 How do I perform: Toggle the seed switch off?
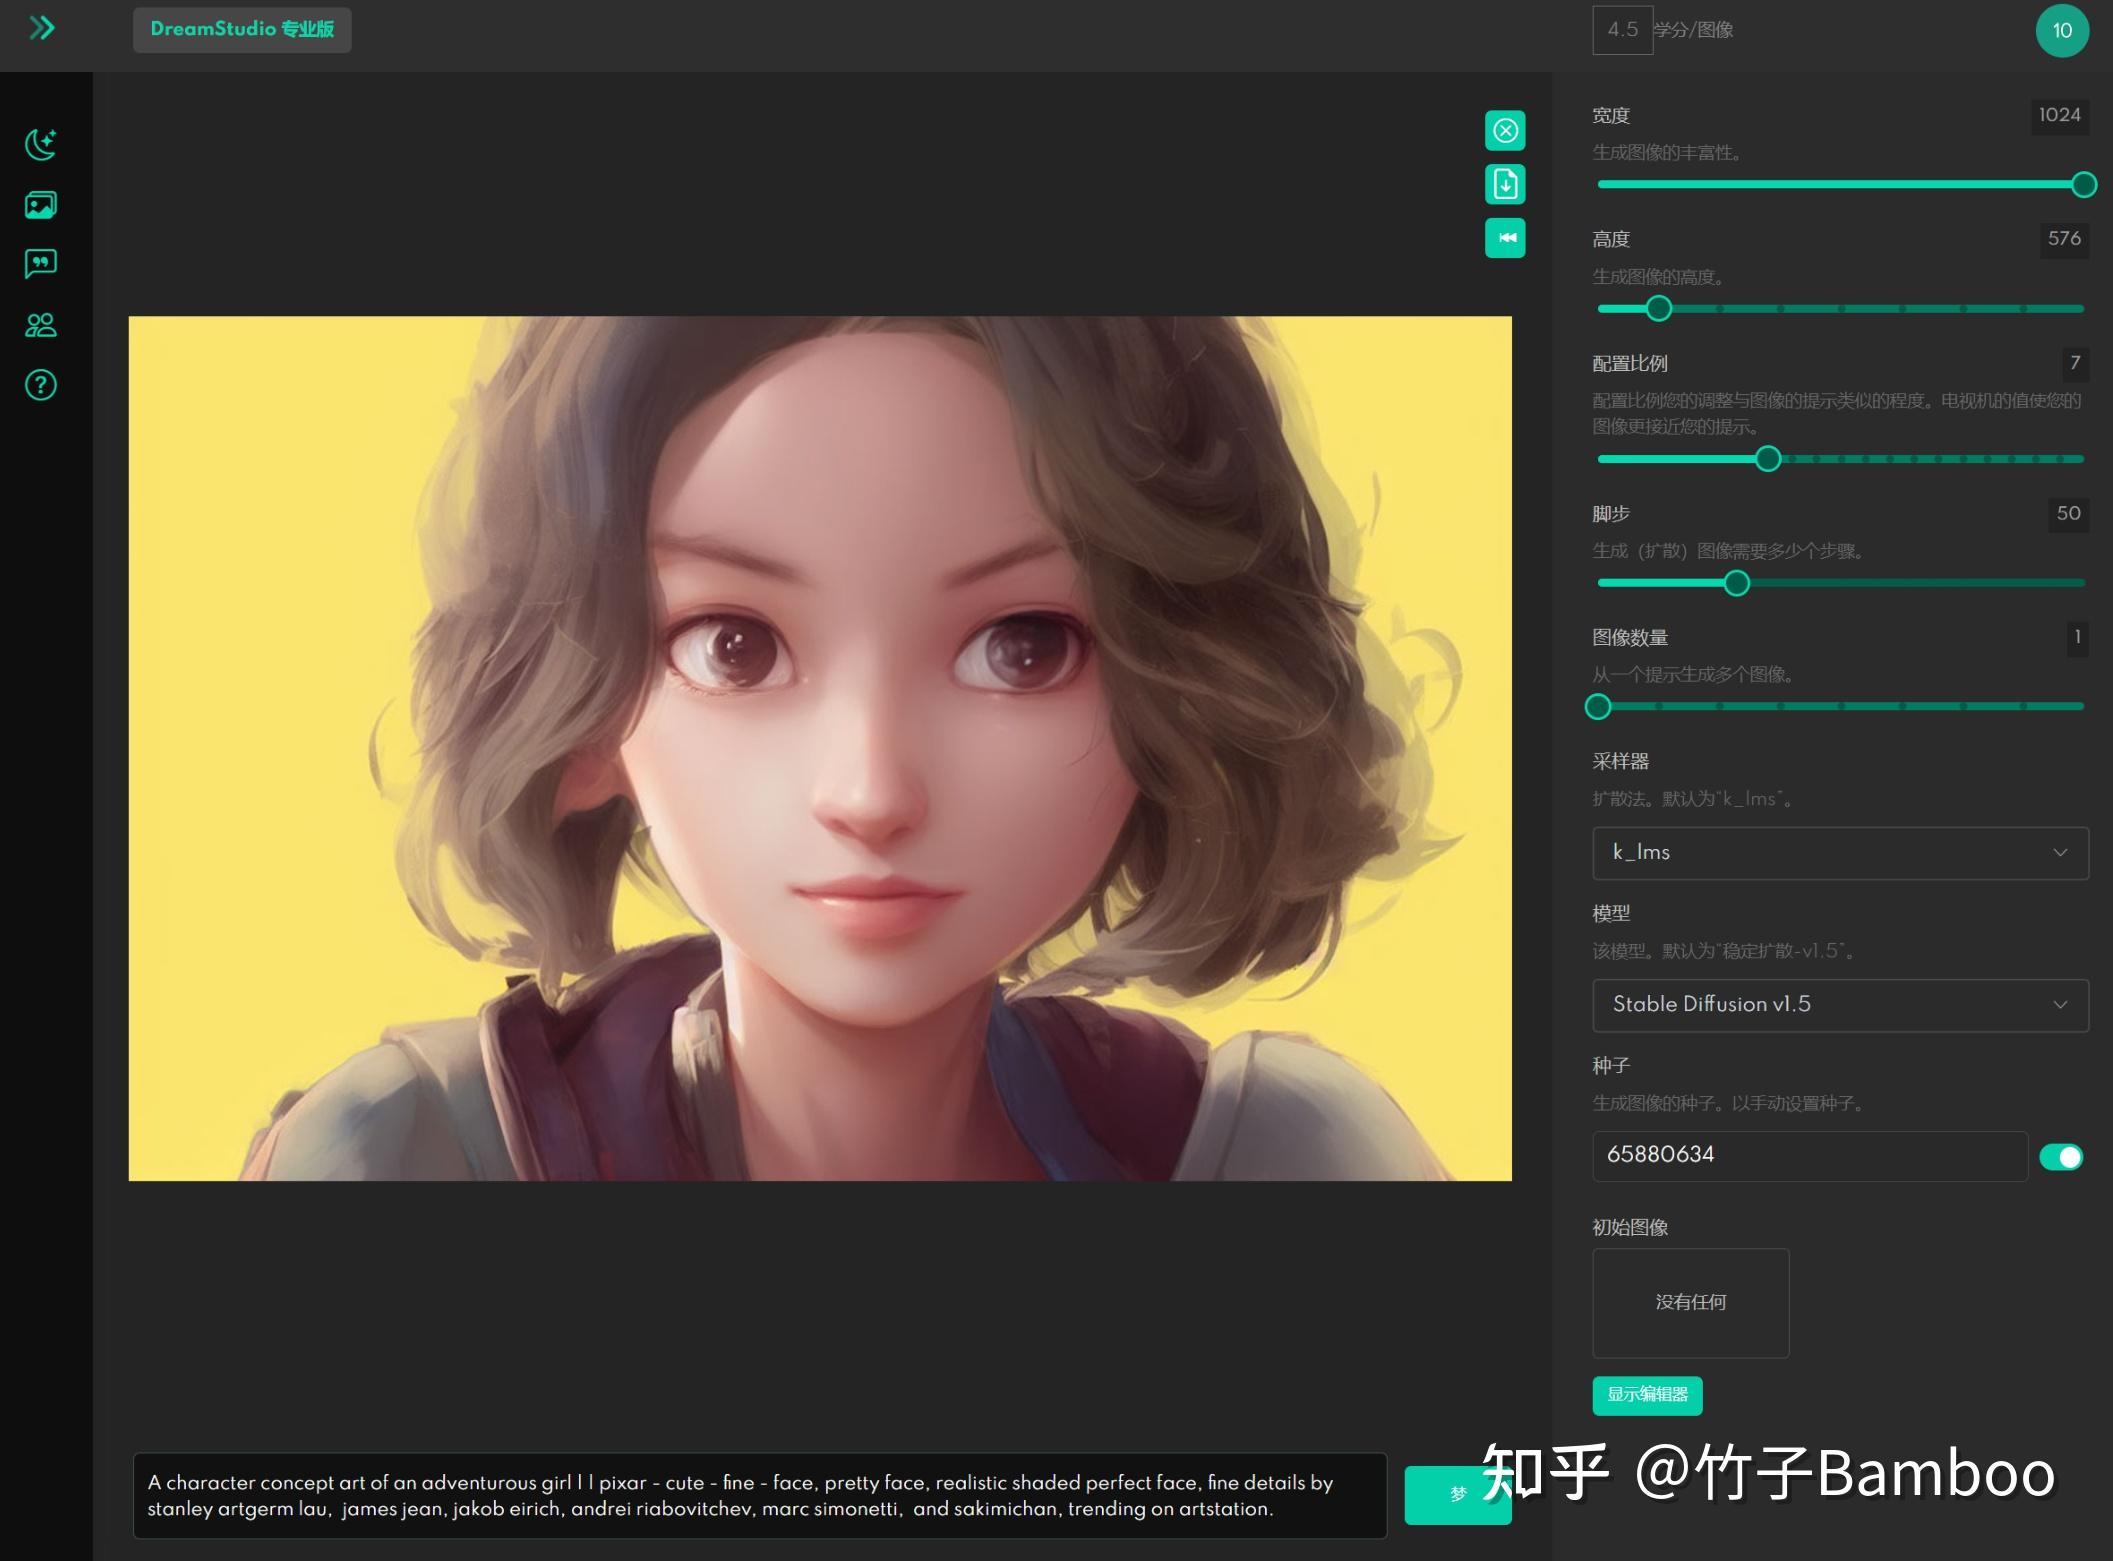tap(2061, 1157)
